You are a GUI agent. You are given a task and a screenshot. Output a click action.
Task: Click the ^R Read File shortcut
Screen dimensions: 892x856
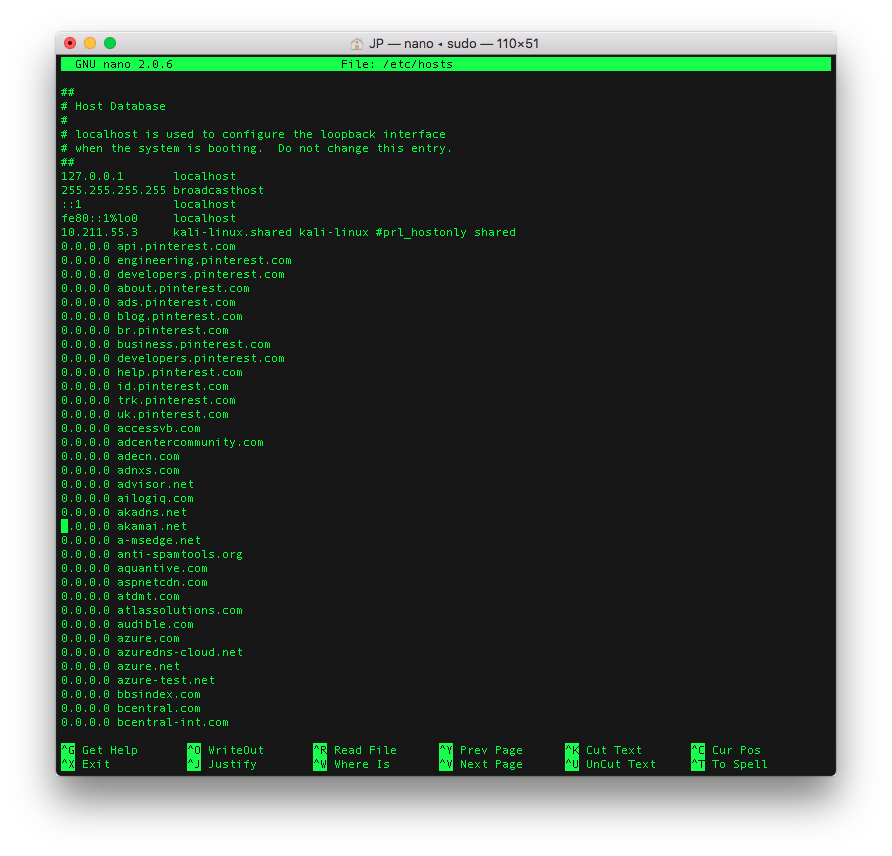pyautogui.click(x=355, y=750)
